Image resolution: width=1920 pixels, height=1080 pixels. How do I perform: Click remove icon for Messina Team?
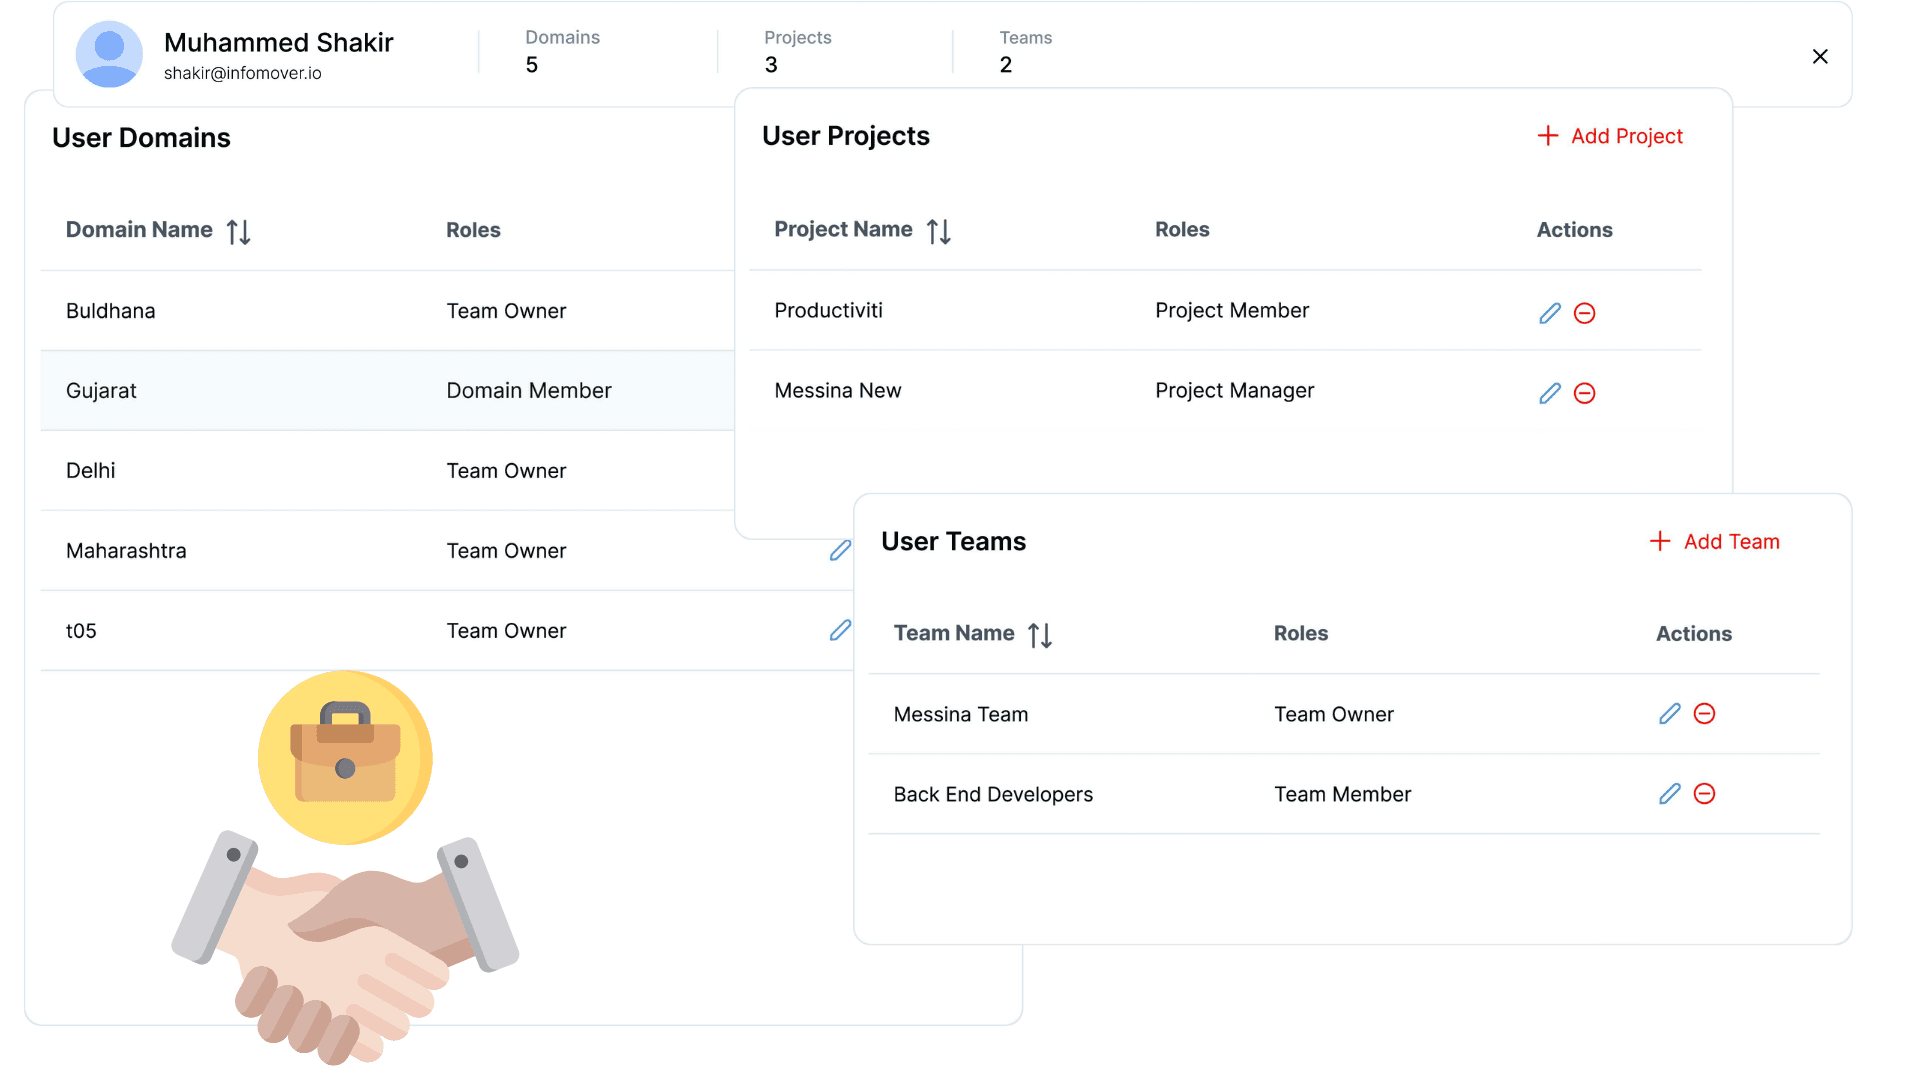[x=1705, y=713]
